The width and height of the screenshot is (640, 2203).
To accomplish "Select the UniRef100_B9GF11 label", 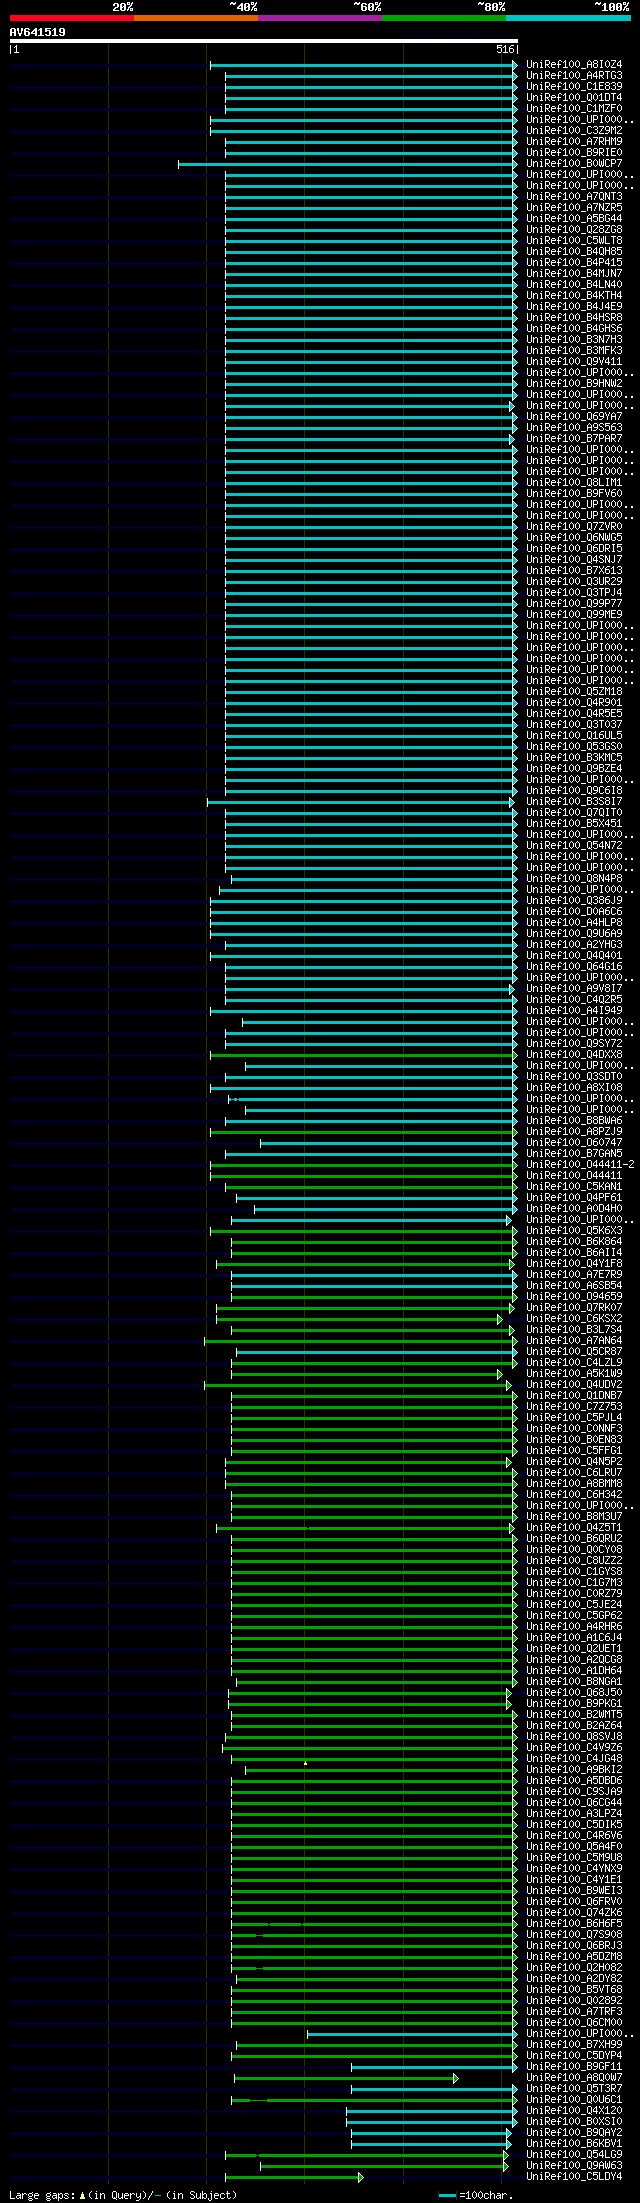I will (x=574, y=2066).
